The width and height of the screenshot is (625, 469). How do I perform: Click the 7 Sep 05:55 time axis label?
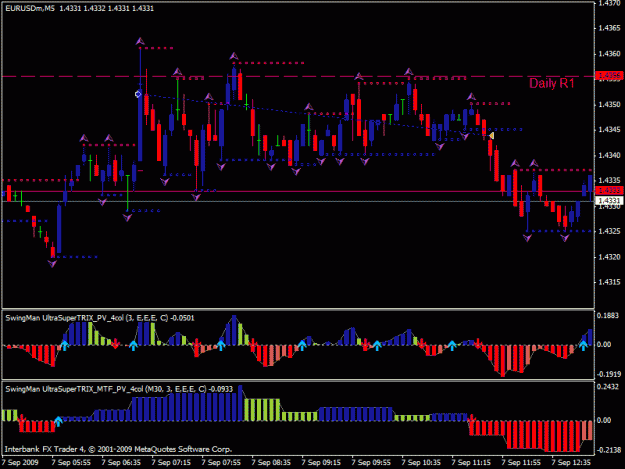71,463
